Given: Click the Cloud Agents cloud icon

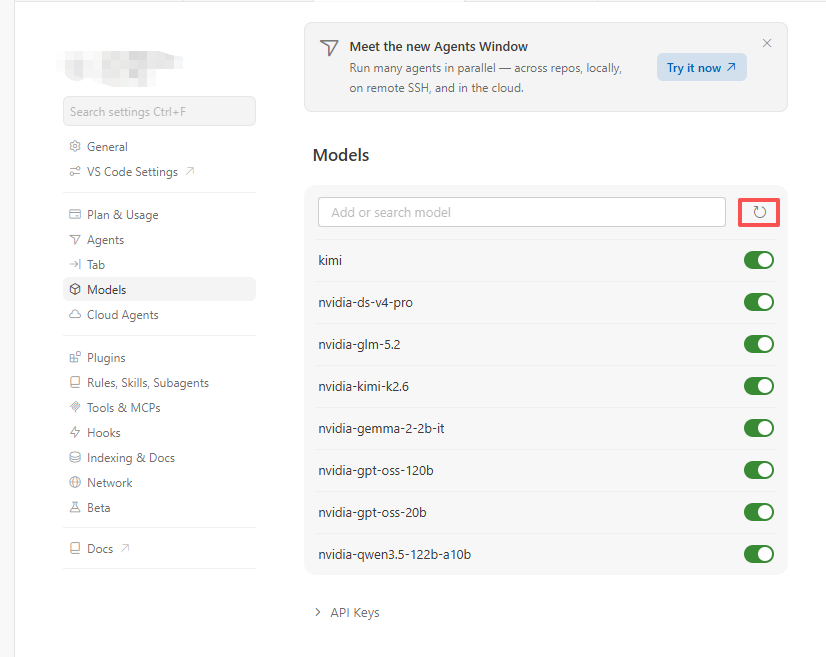Looking at the screenshot, I should click(x=75, y=315).
